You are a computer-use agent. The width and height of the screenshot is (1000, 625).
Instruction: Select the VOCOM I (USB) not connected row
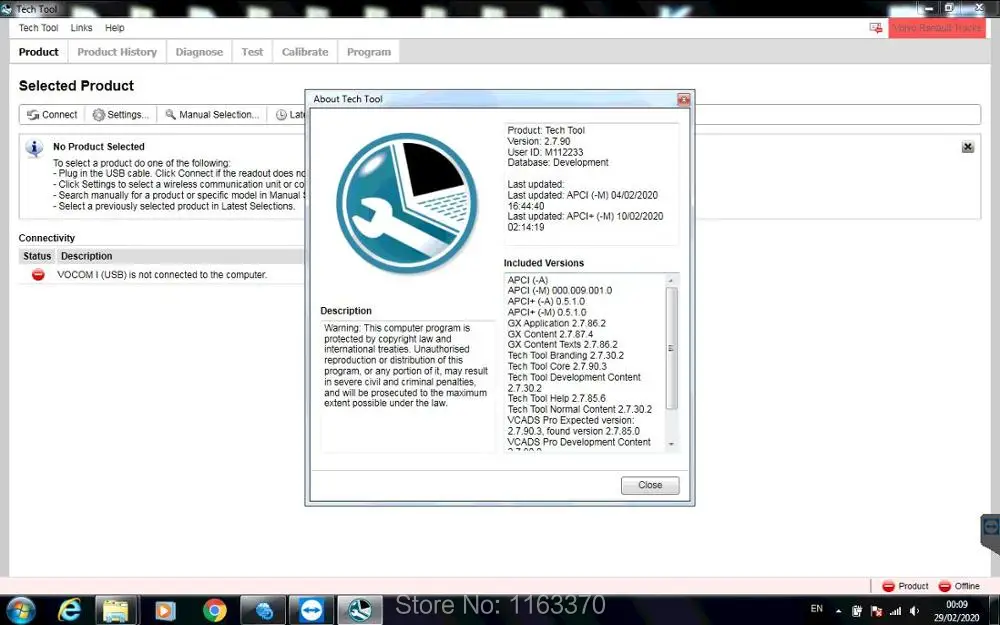(x=161, y=275)
